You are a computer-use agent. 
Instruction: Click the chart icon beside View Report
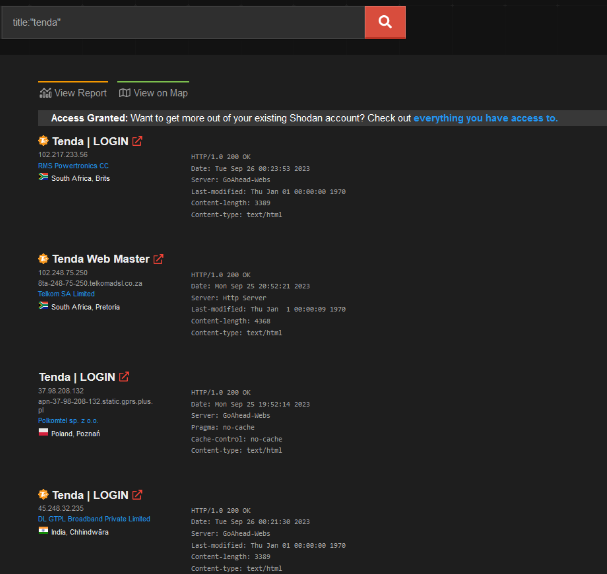click(x=45, y=93)
